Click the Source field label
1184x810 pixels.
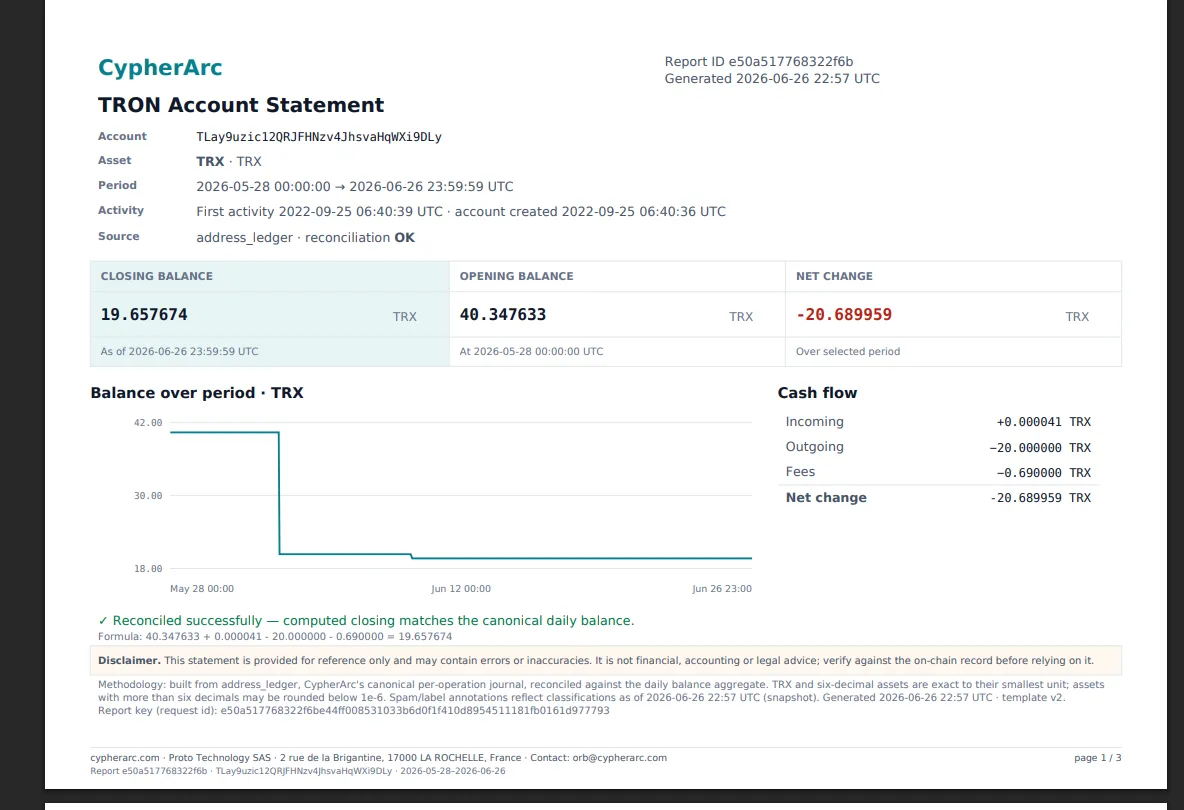coord(119,236)
